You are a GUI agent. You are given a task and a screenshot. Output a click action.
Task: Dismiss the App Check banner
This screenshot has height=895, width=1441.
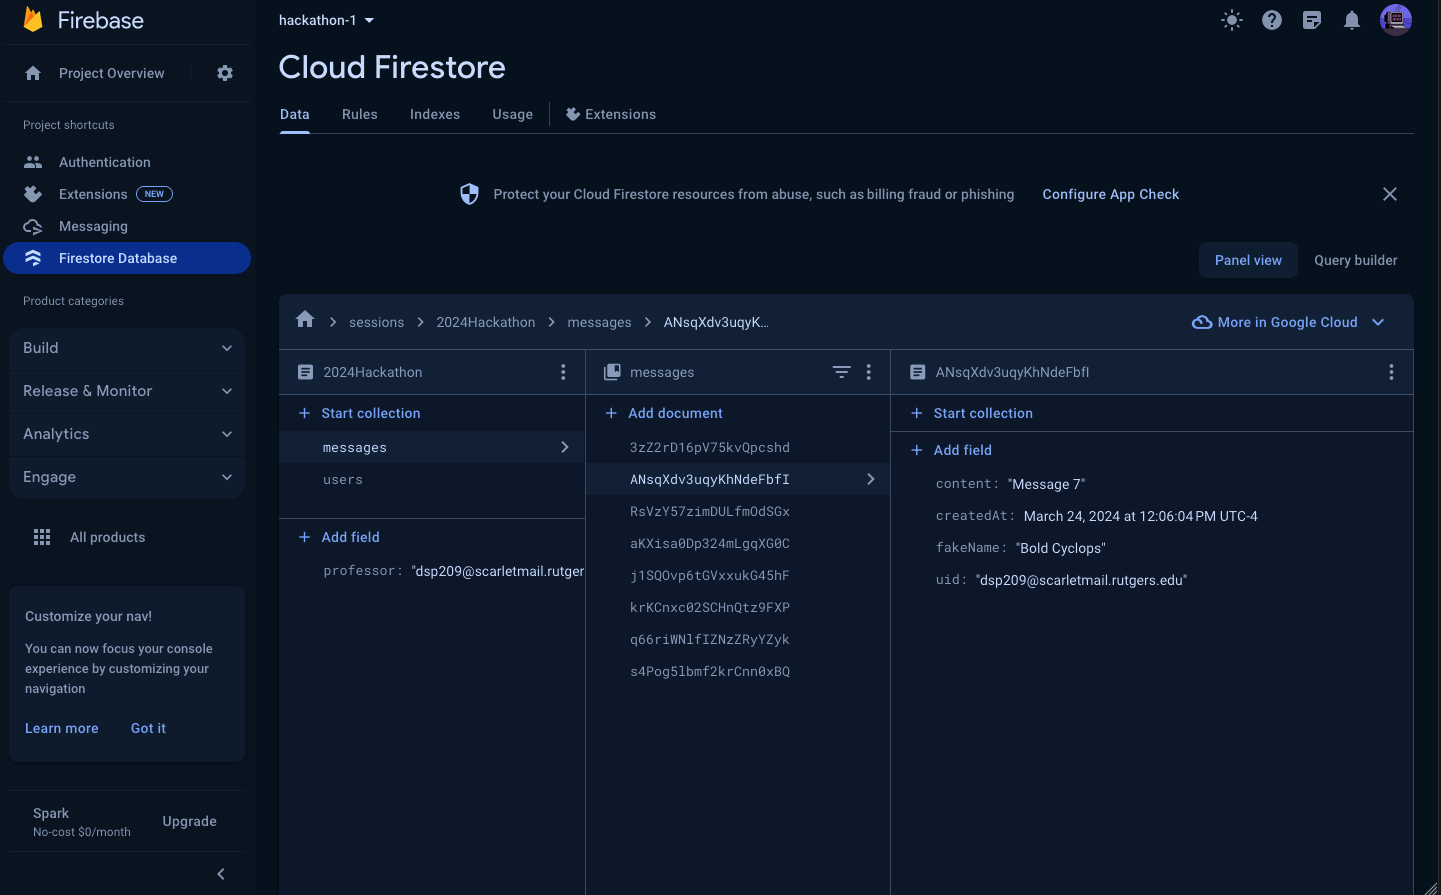coord(1390,194)
